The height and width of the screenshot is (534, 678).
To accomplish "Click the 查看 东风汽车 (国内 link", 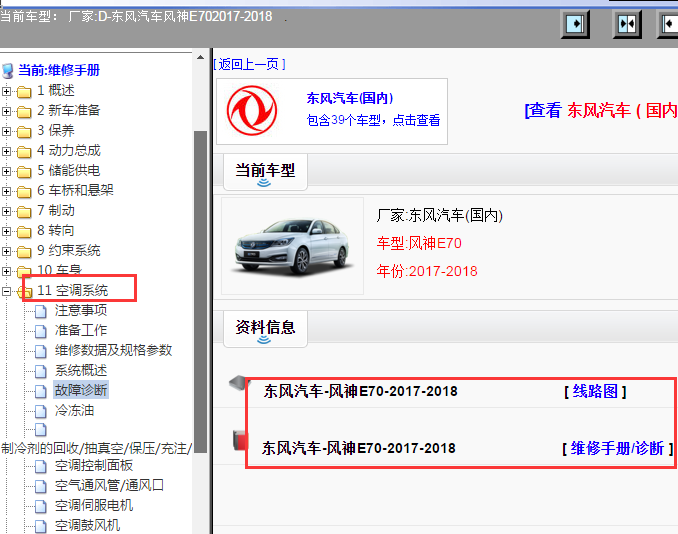I will point(601,111).
